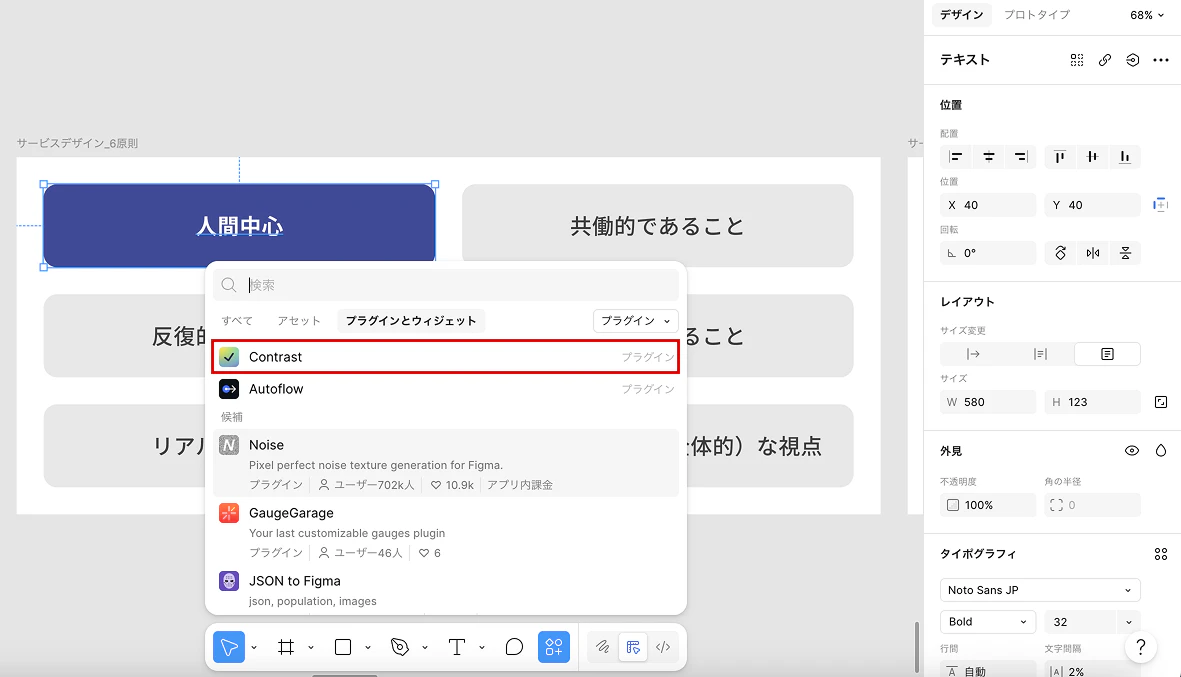Select the Frame tool
The image size is (1181, 677).
(x=286, y=647)
